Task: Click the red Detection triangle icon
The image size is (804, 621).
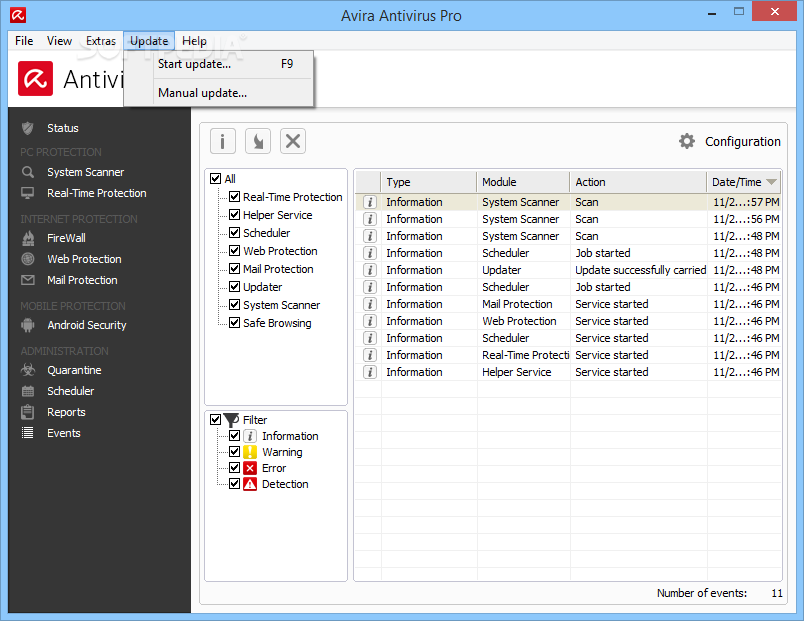Action: [250, 484]
